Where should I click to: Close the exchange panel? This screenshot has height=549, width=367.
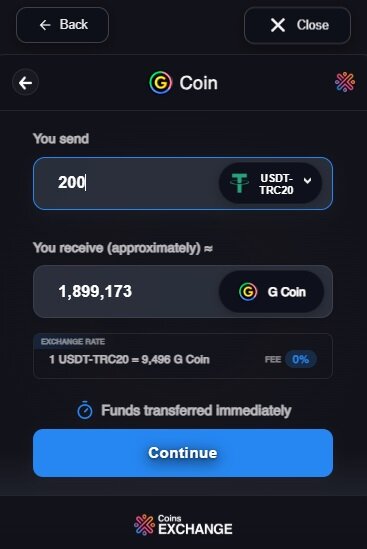click(x=297, y=26)
